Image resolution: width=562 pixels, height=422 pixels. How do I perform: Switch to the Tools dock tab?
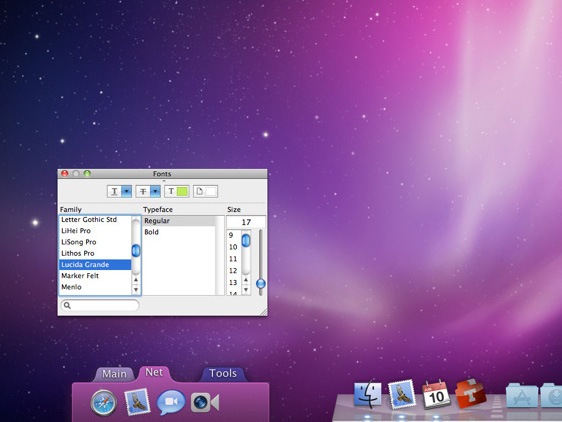click(223, 374)
